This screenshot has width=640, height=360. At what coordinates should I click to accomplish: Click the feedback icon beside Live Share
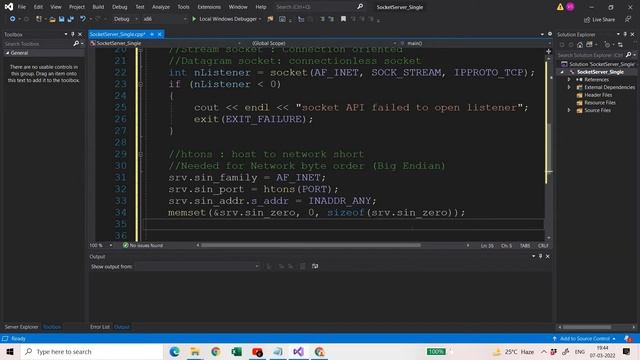628,19
